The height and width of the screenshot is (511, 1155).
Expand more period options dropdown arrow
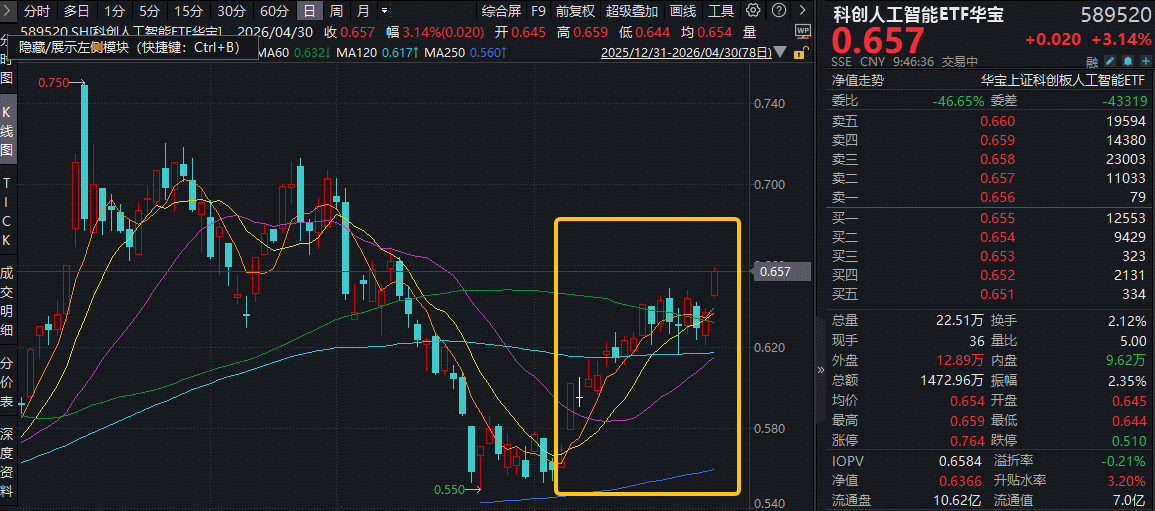[x=385, y=11]
